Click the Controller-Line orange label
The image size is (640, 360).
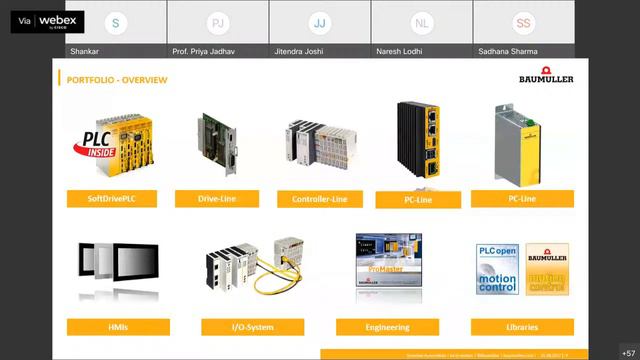pos(320,199)
